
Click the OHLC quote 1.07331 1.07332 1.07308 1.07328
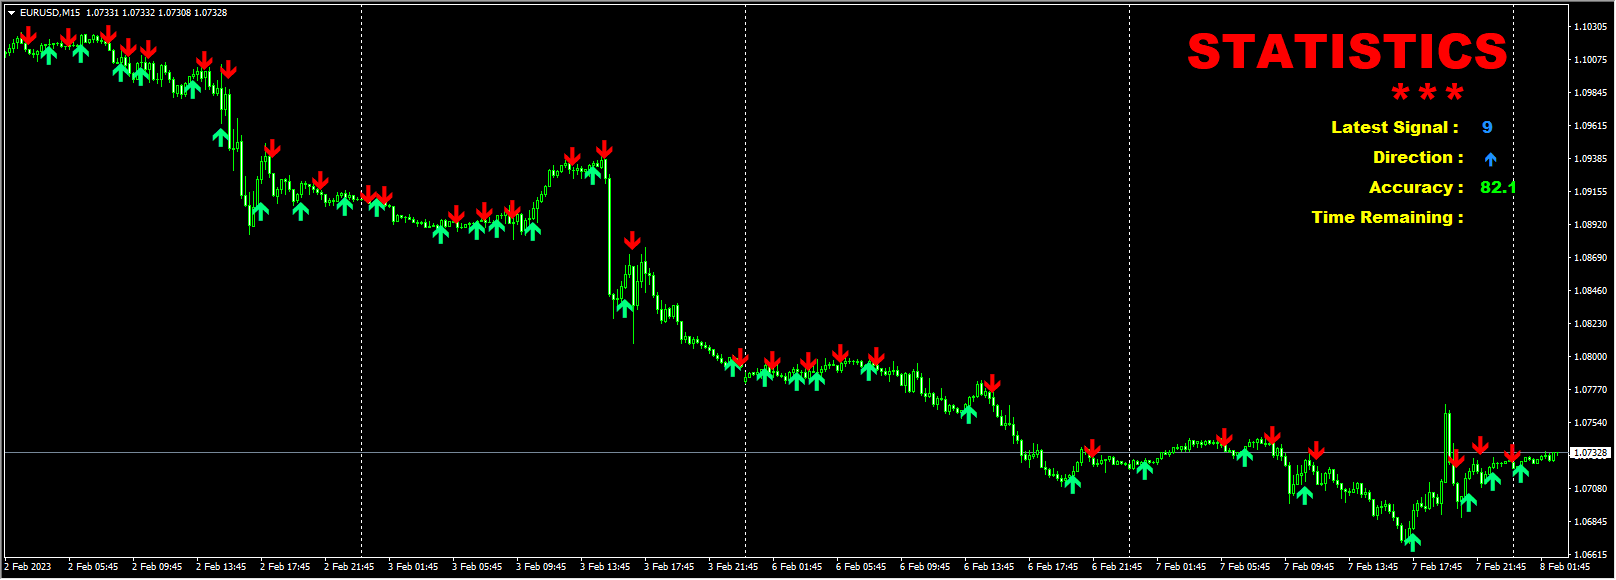[156, 13]
